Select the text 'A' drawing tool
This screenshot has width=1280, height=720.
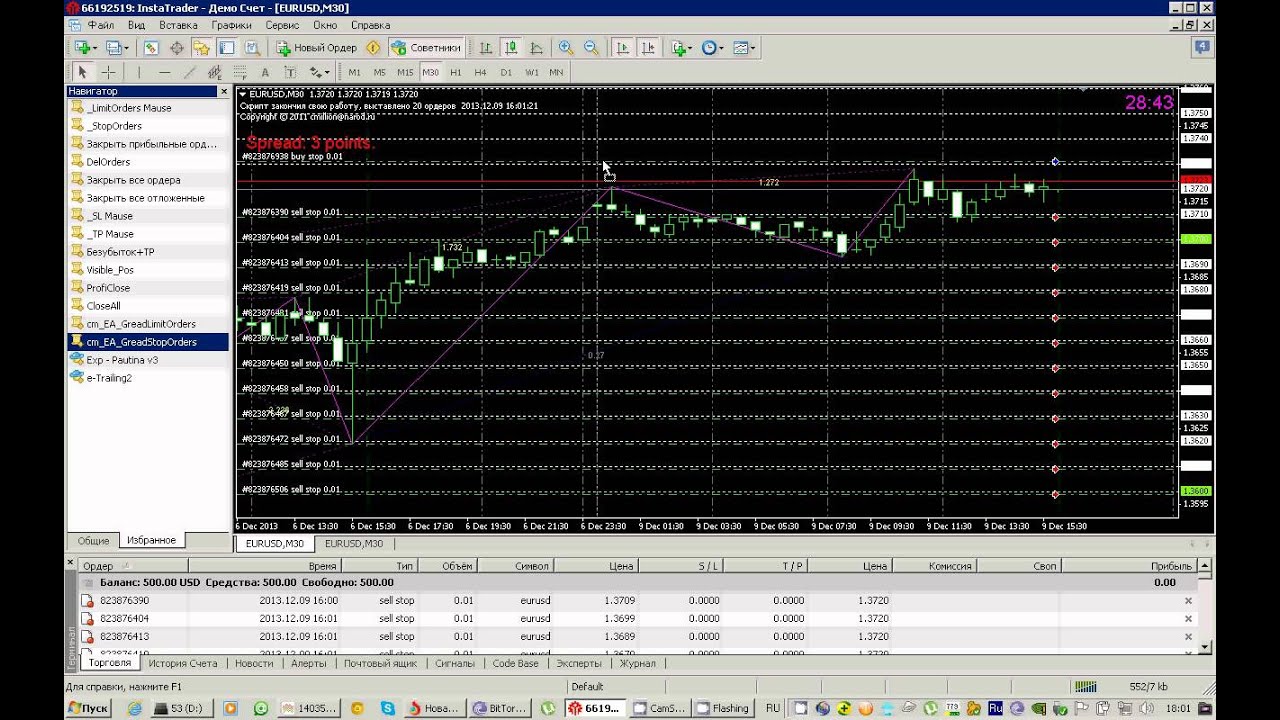[x=265, y=72]
